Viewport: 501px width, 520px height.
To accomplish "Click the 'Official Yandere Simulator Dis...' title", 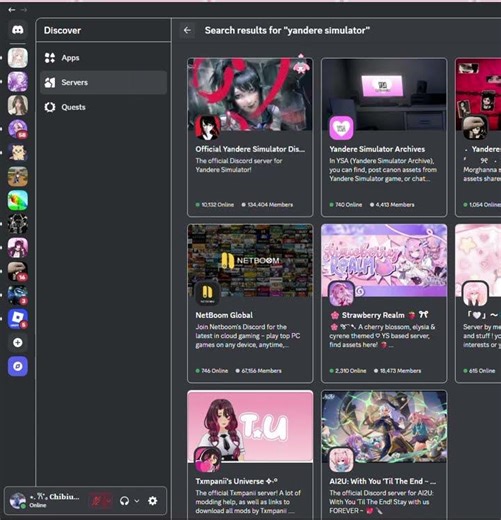I will 250,149.
